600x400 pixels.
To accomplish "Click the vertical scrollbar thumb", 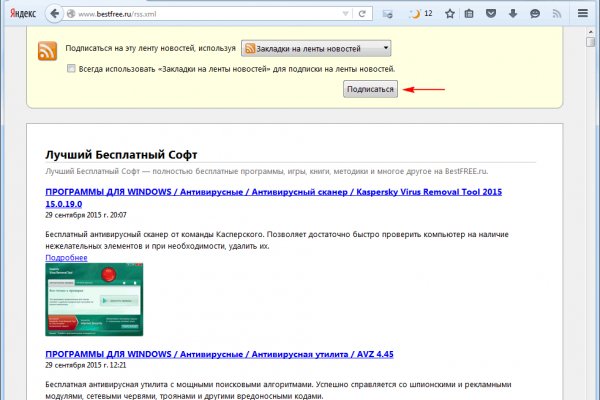I will coord(590,41).
